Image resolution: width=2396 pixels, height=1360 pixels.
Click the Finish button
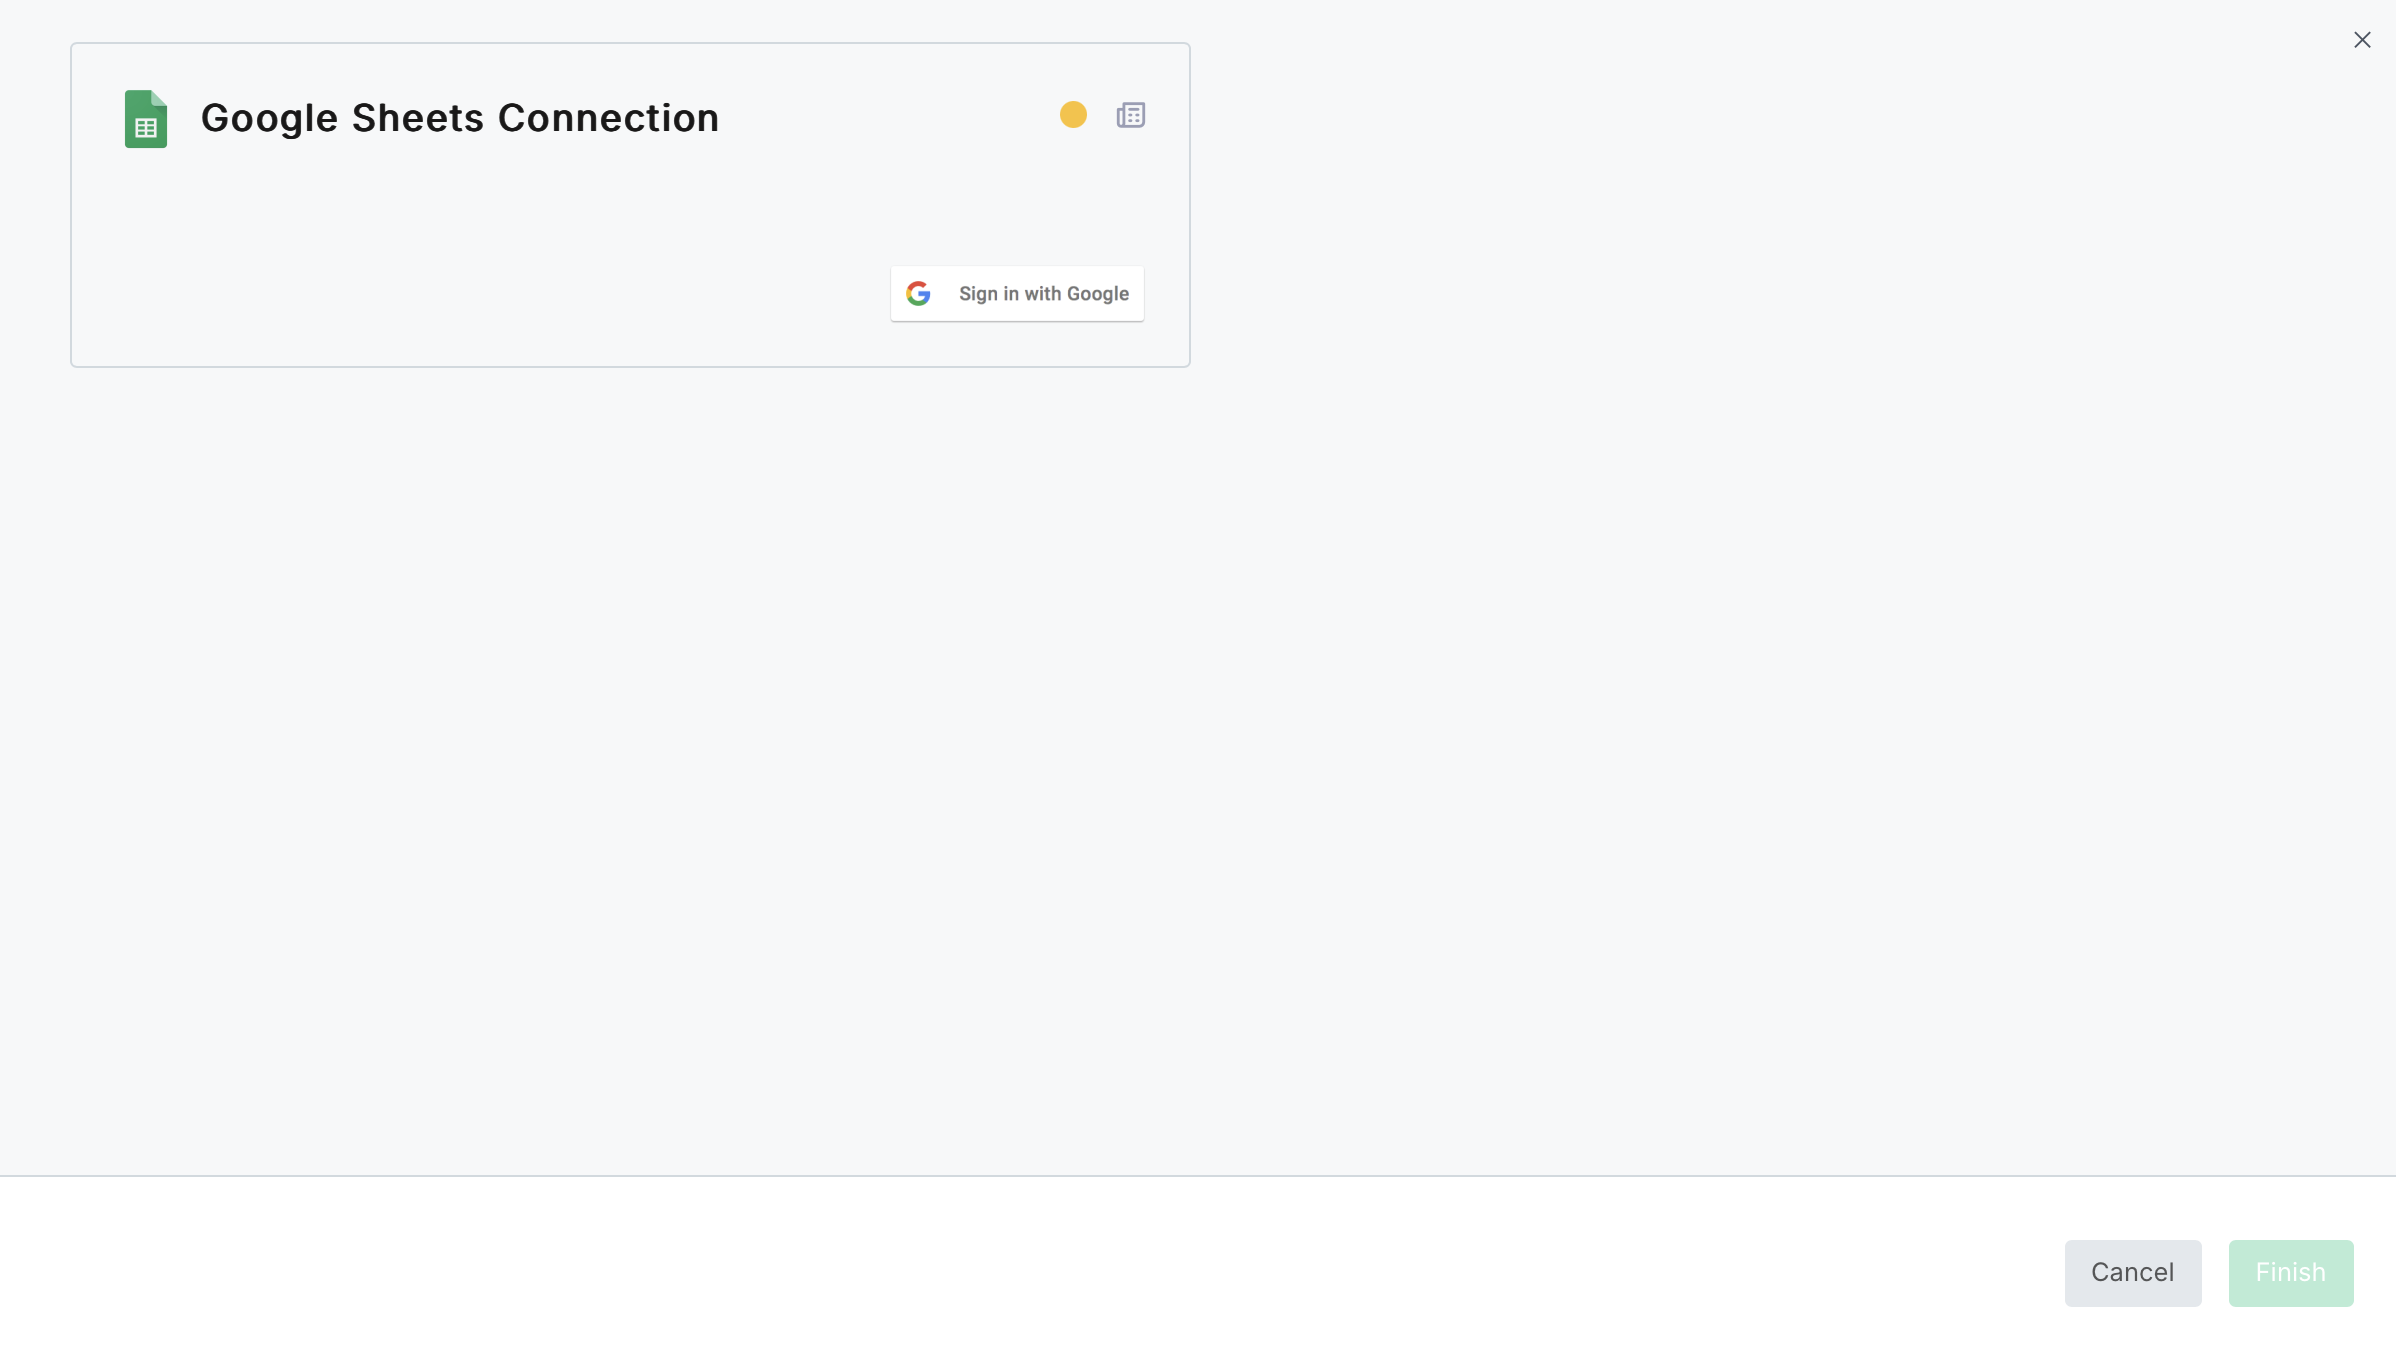[x=2290, y=1272]
